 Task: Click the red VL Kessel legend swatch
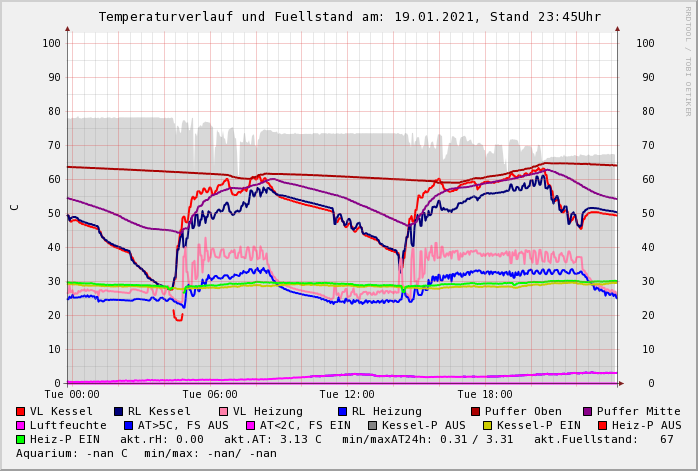point(21,411)
